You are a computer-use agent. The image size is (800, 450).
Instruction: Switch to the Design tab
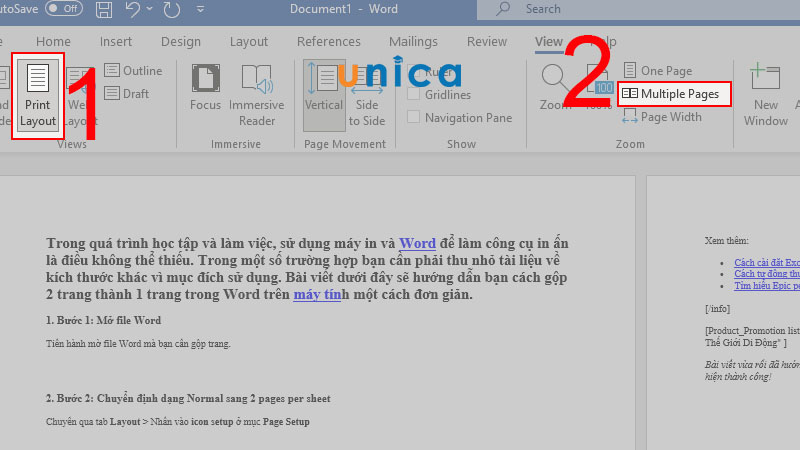pos(181,41)
